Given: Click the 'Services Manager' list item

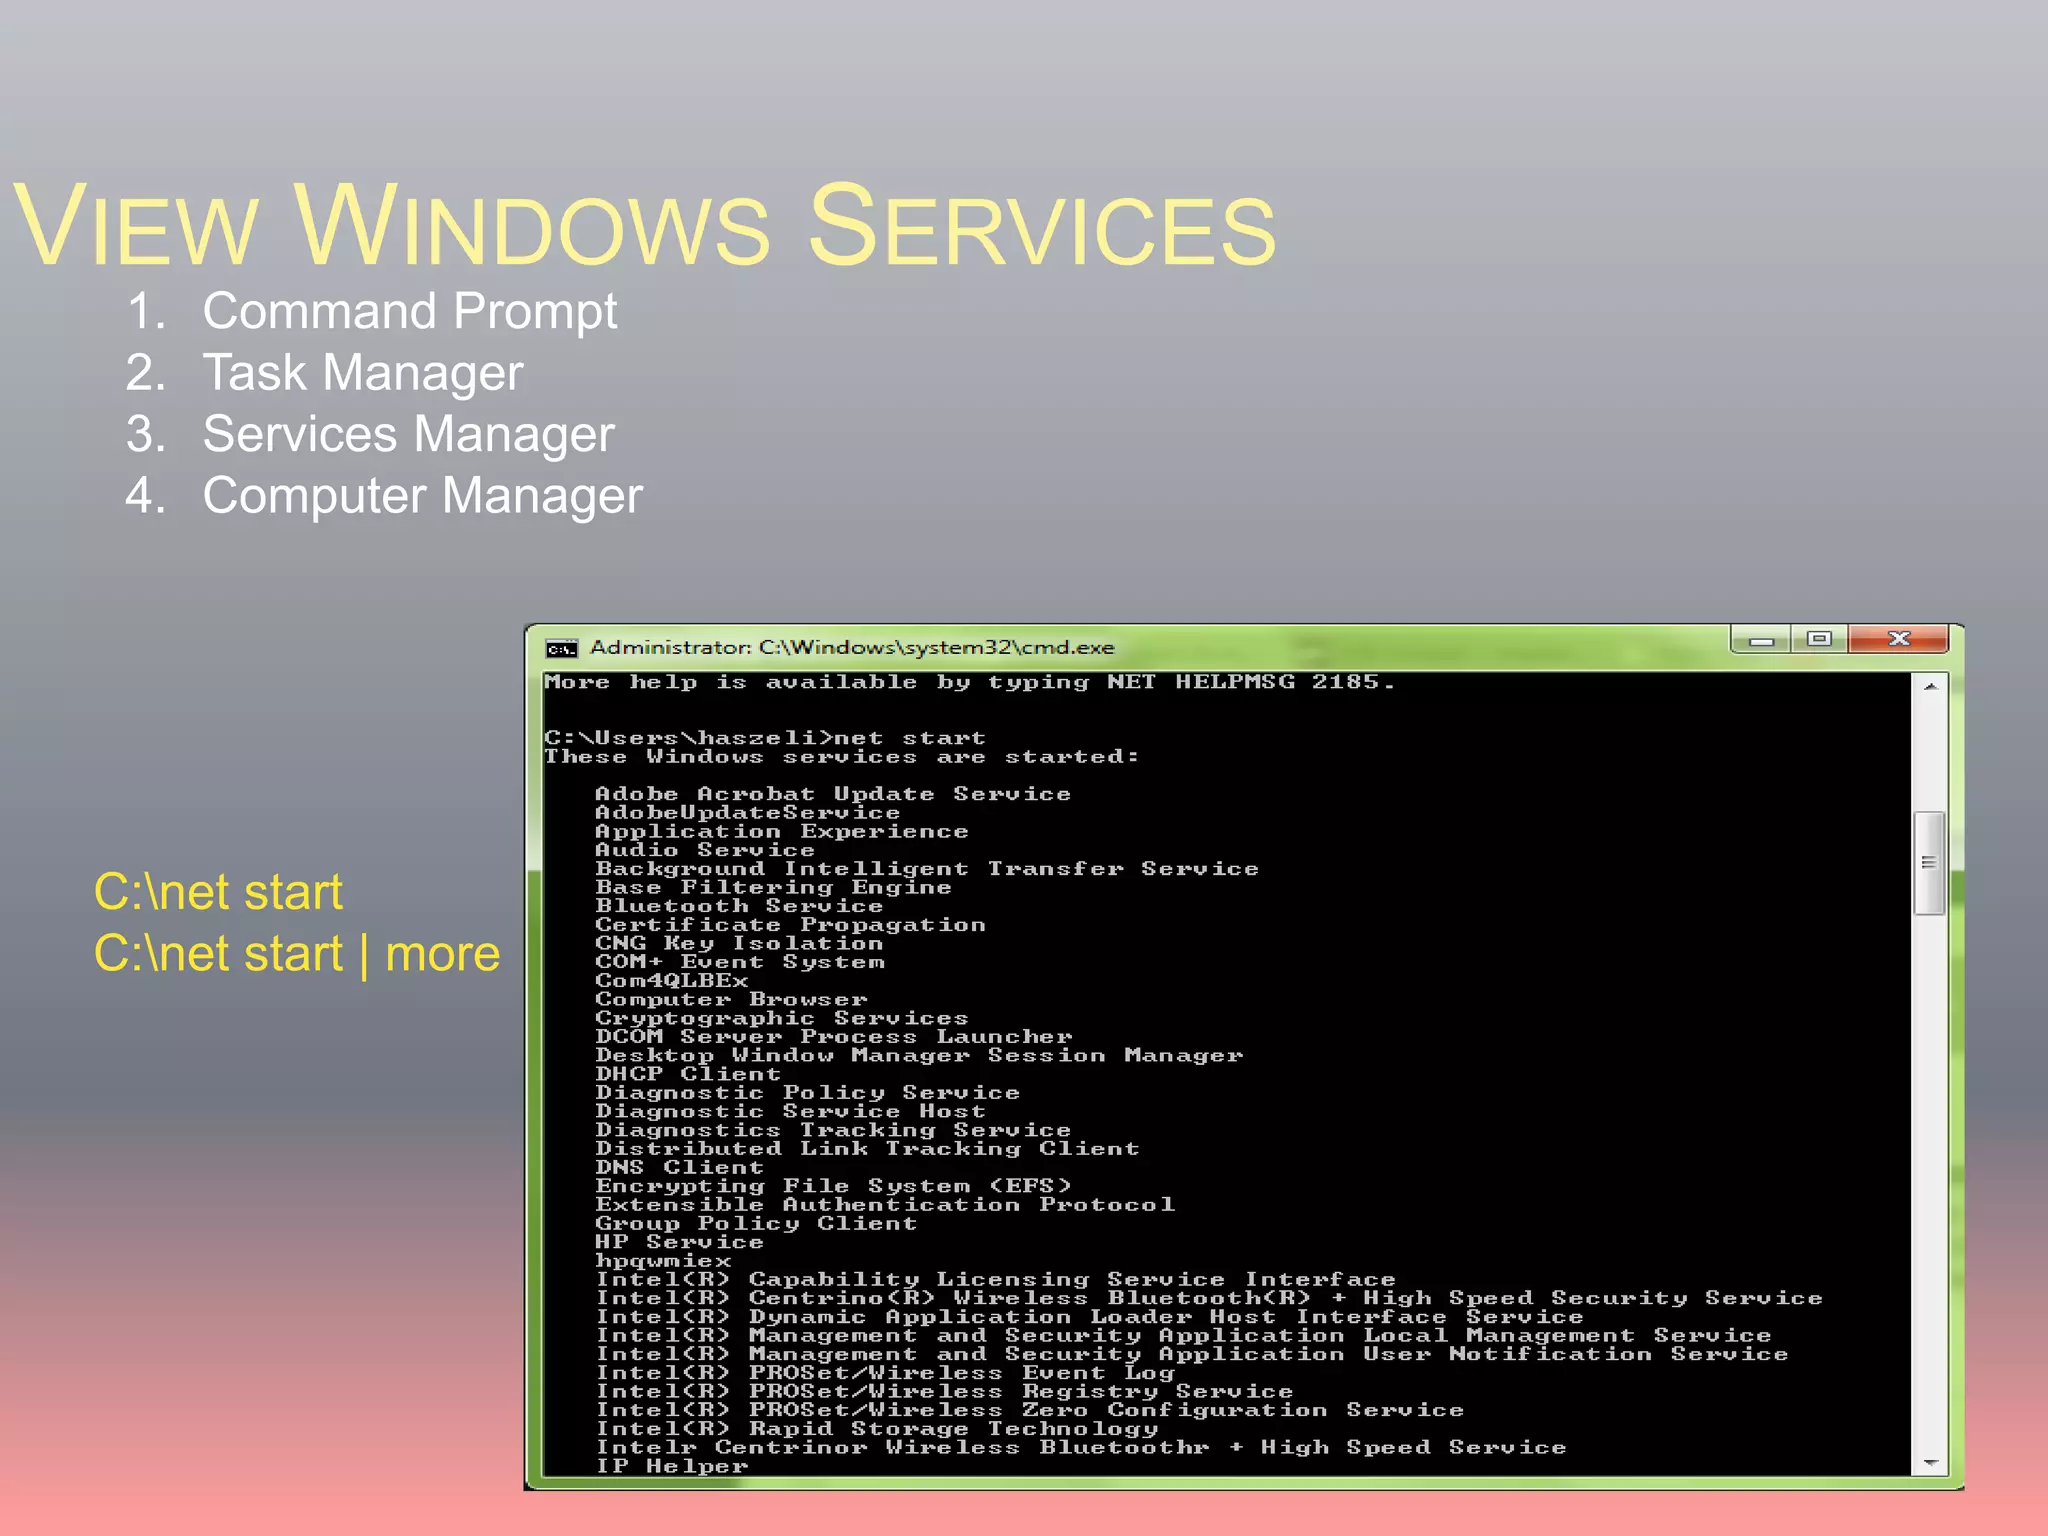Looking at the screenshot, I should (x=409, y=434).
